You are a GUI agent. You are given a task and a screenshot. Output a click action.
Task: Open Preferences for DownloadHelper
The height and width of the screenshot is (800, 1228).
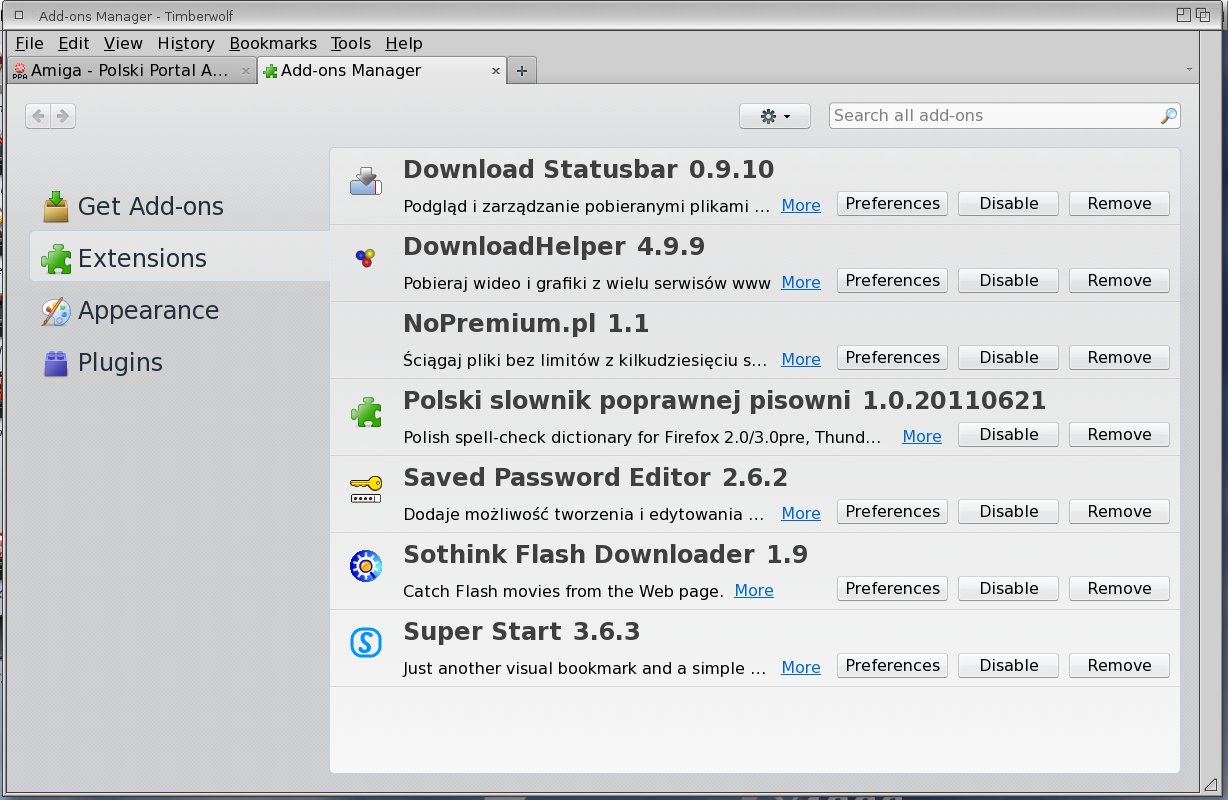(x=893, y=281)
